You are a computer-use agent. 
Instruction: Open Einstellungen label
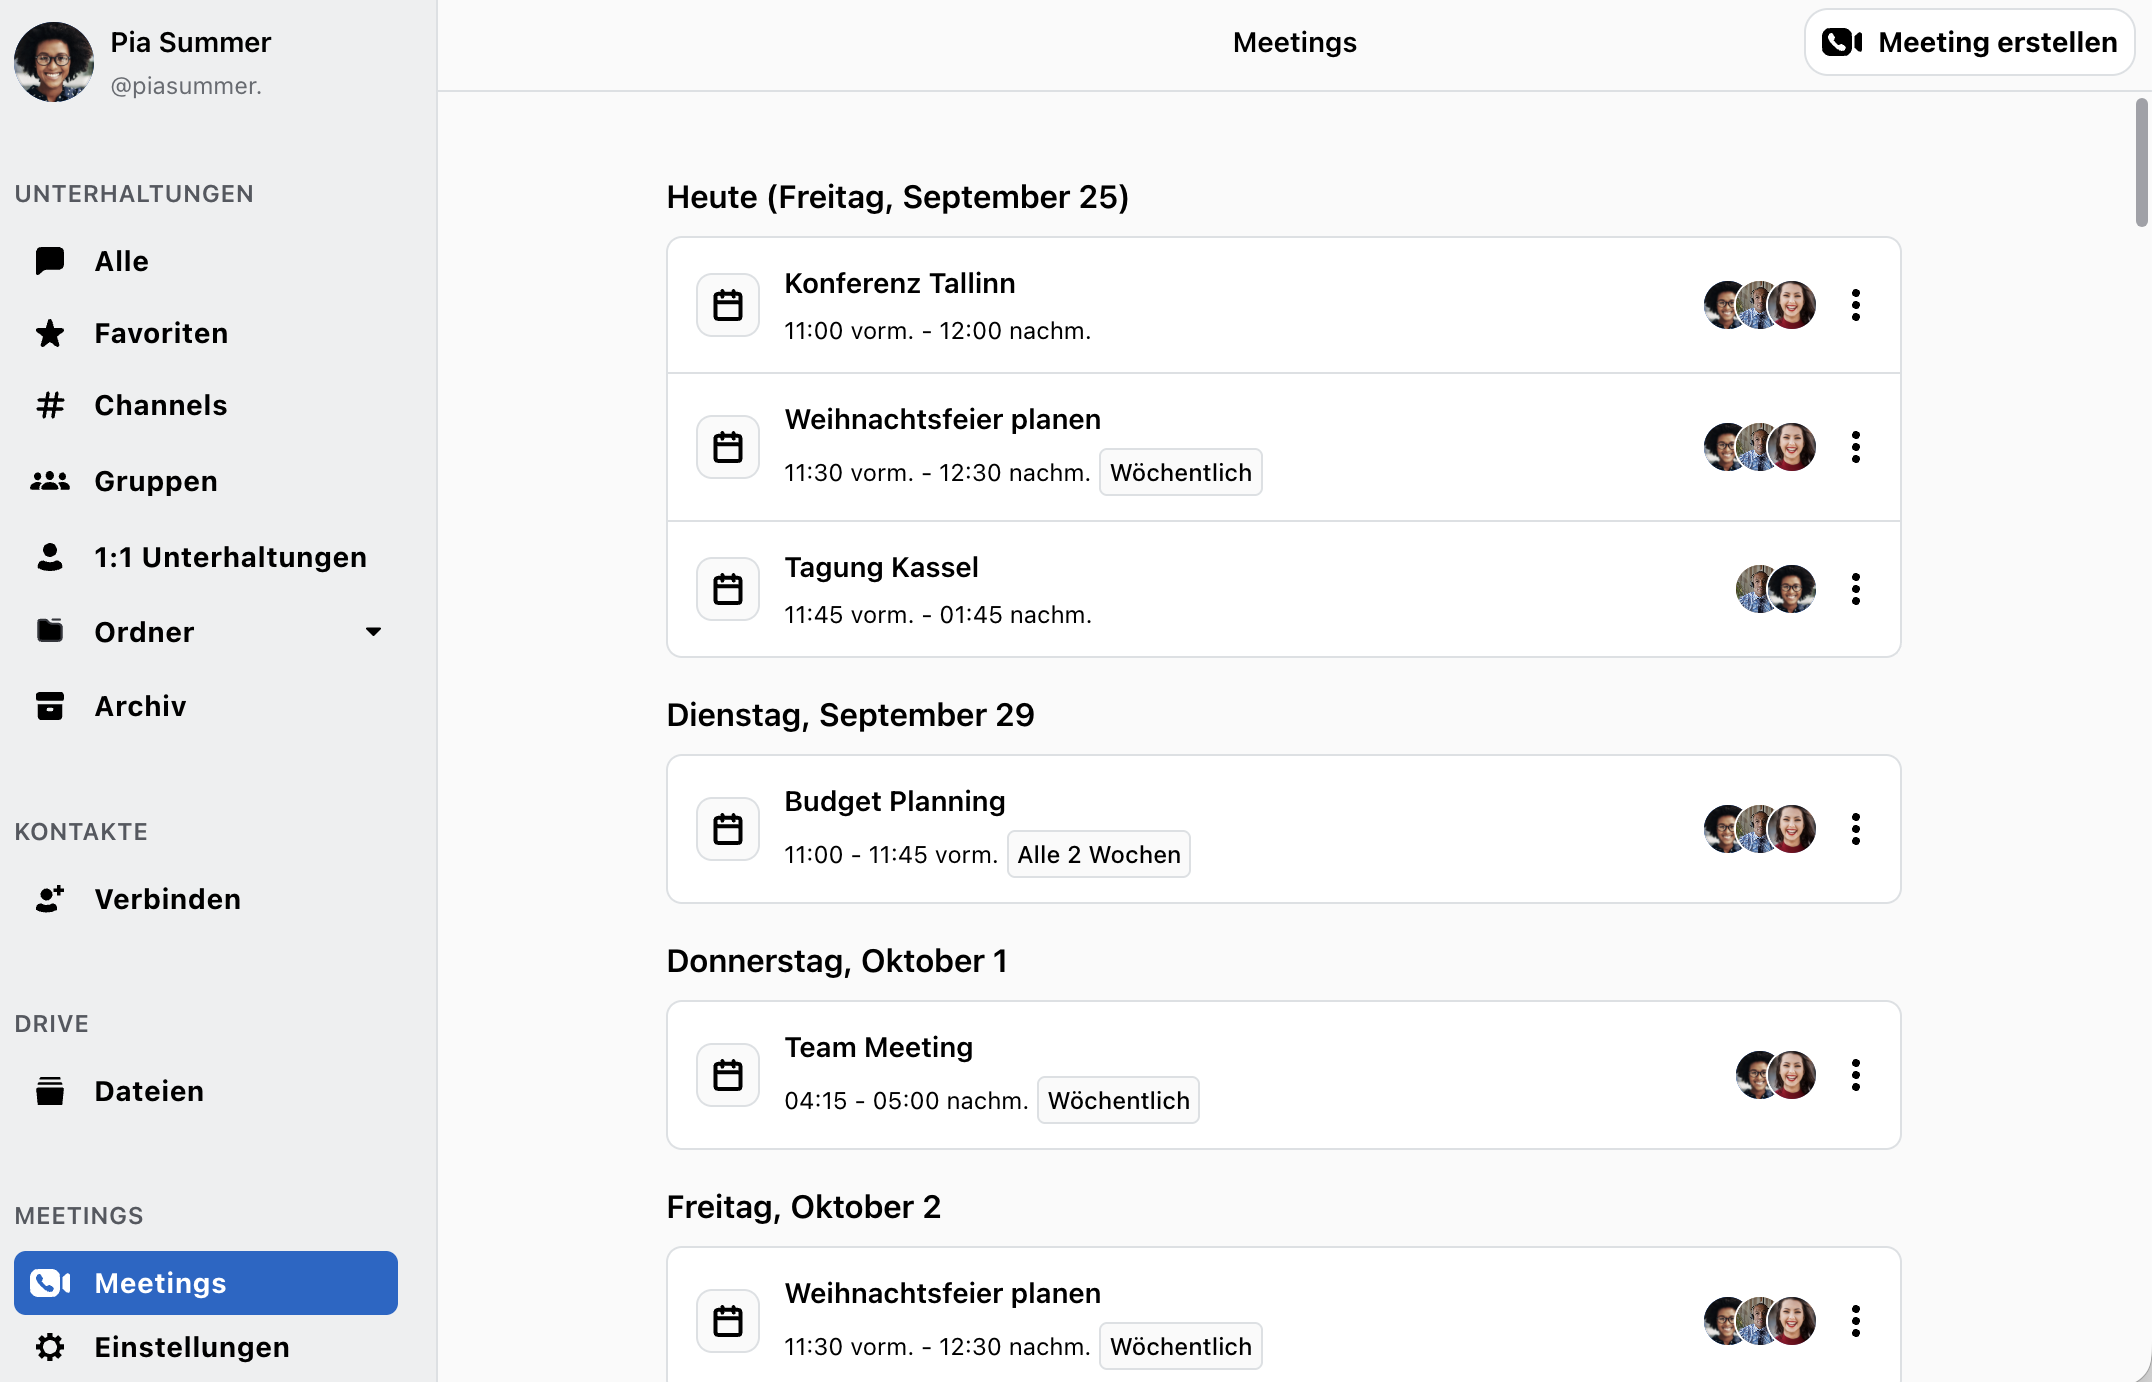point(192,1347)
